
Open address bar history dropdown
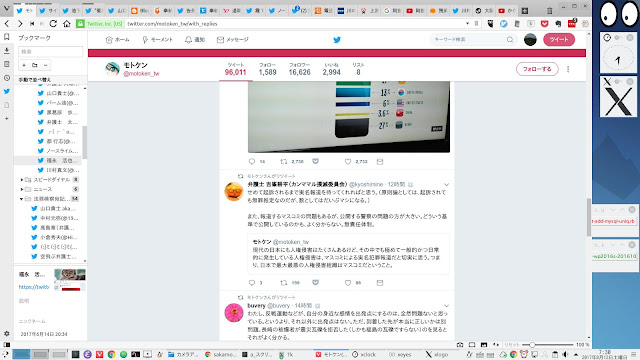(x=467, y=24)
